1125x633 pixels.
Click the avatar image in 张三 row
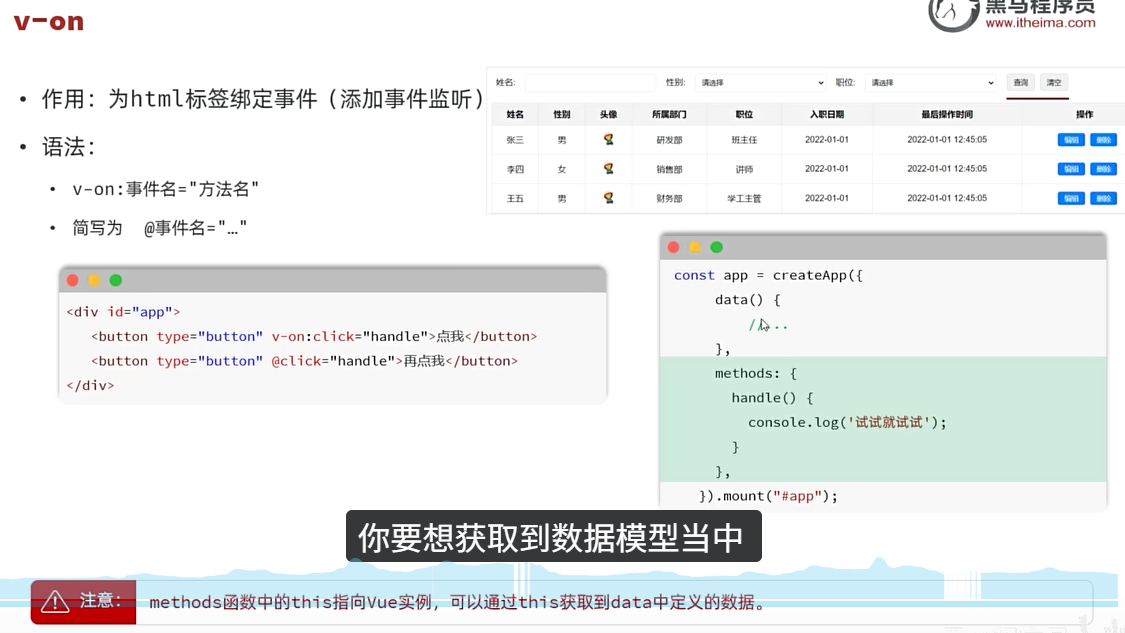pyautogui.click(x=608, y=139)
